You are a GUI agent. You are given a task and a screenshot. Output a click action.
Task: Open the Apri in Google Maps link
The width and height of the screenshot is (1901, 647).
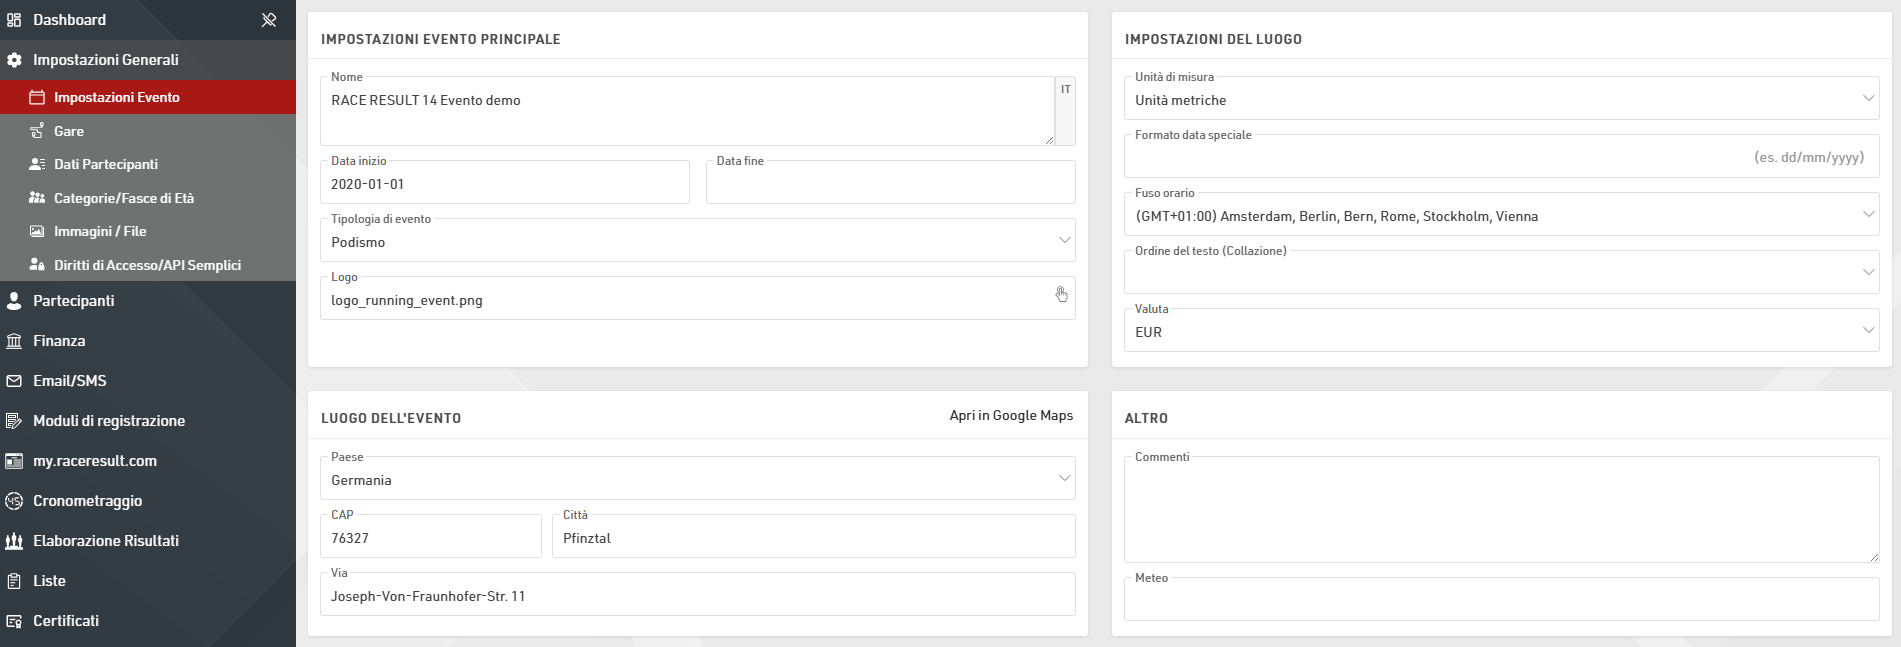point(1011,415)
